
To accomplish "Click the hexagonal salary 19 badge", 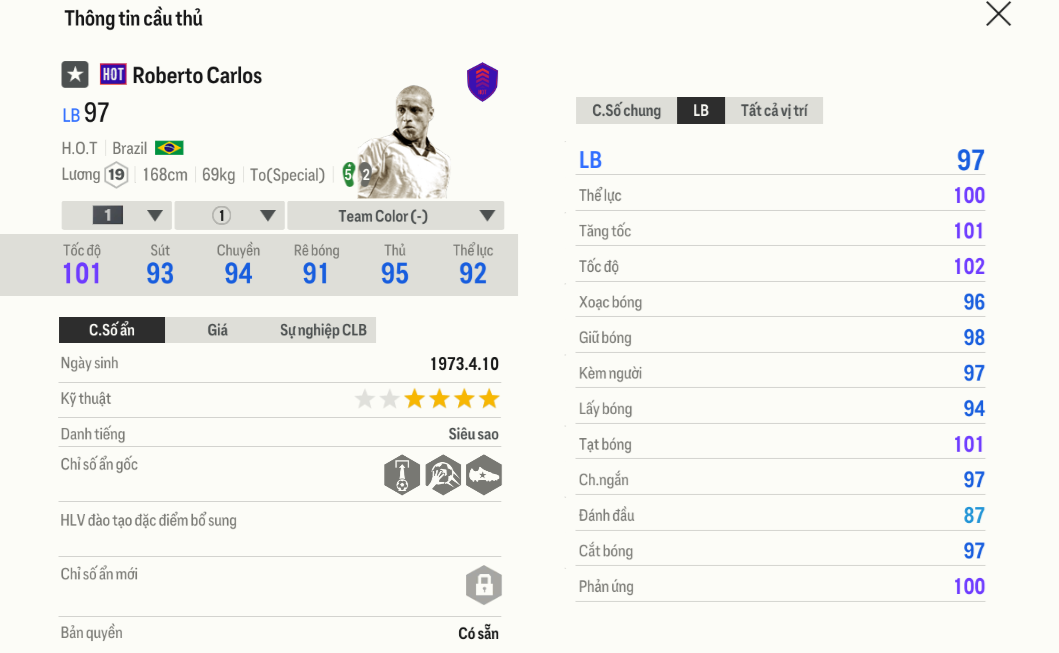I will (117, 175).
